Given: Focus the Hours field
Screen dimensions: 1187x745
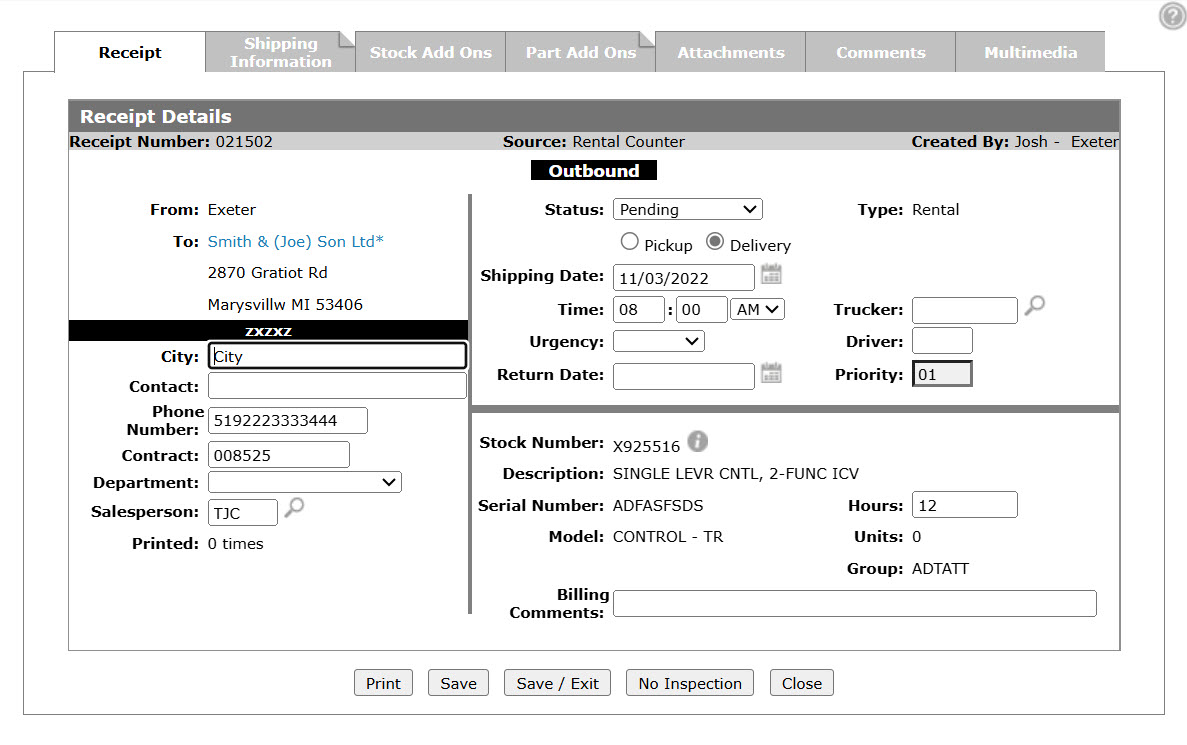Looking at the screenshot, I should click(964, 505).
